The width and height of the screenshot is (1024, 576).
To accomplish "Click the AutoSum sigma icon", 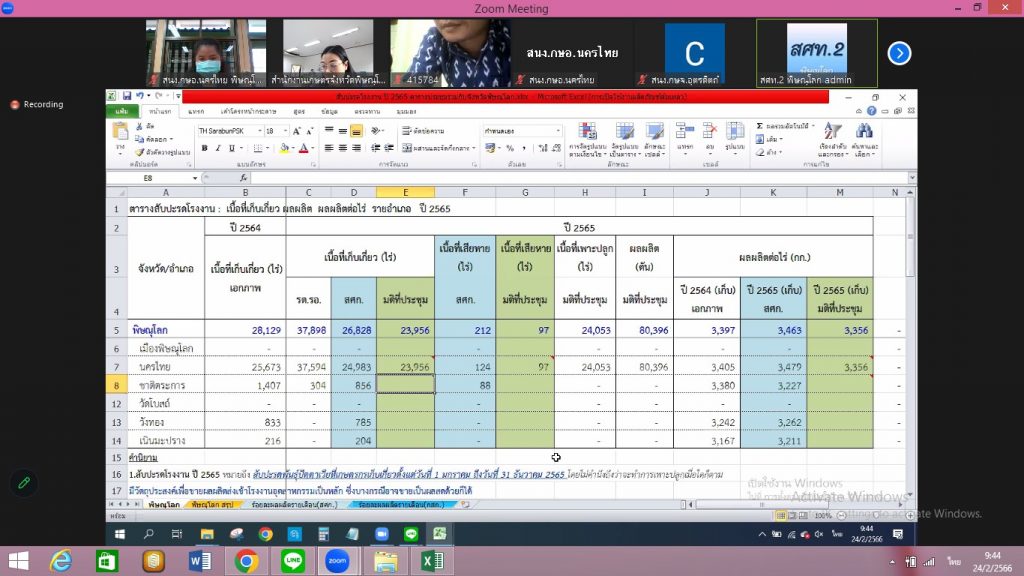I will click(760, 126).
